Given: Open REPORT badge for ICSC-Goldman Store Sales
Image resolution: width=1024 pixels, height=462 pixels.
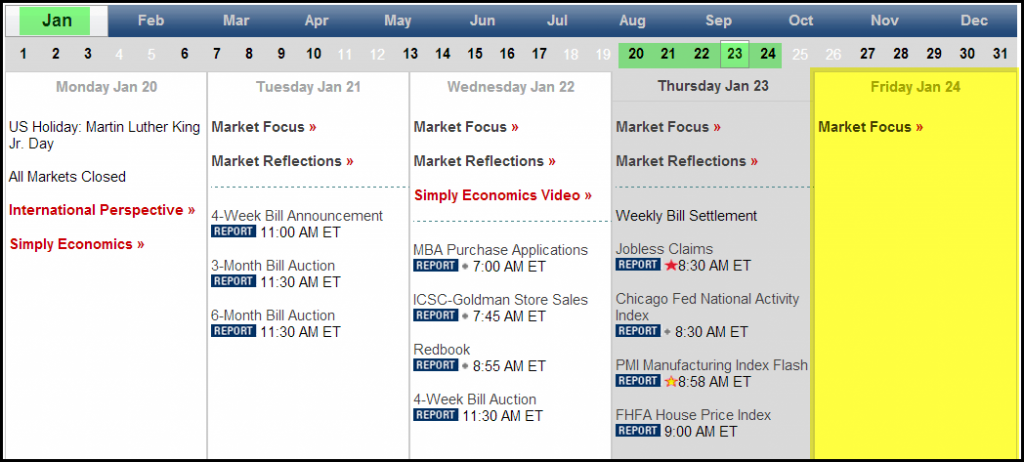Looking at the screenshot, I should (x=436, y=316).
